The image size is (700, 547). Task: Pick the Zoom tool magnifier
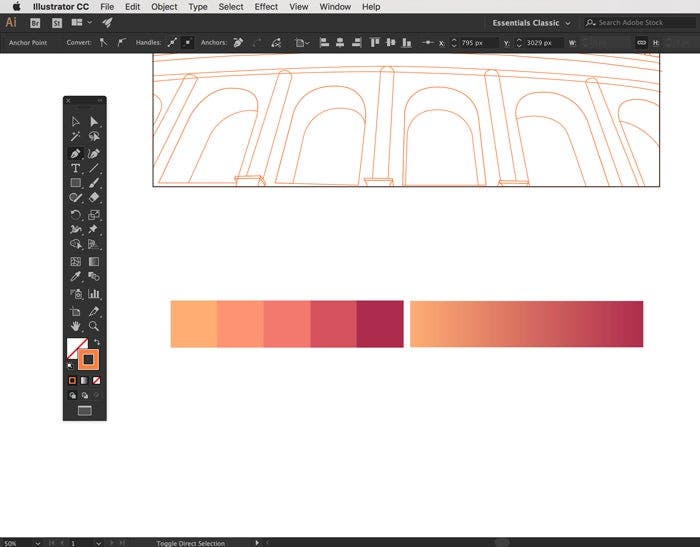pos(94,326)
